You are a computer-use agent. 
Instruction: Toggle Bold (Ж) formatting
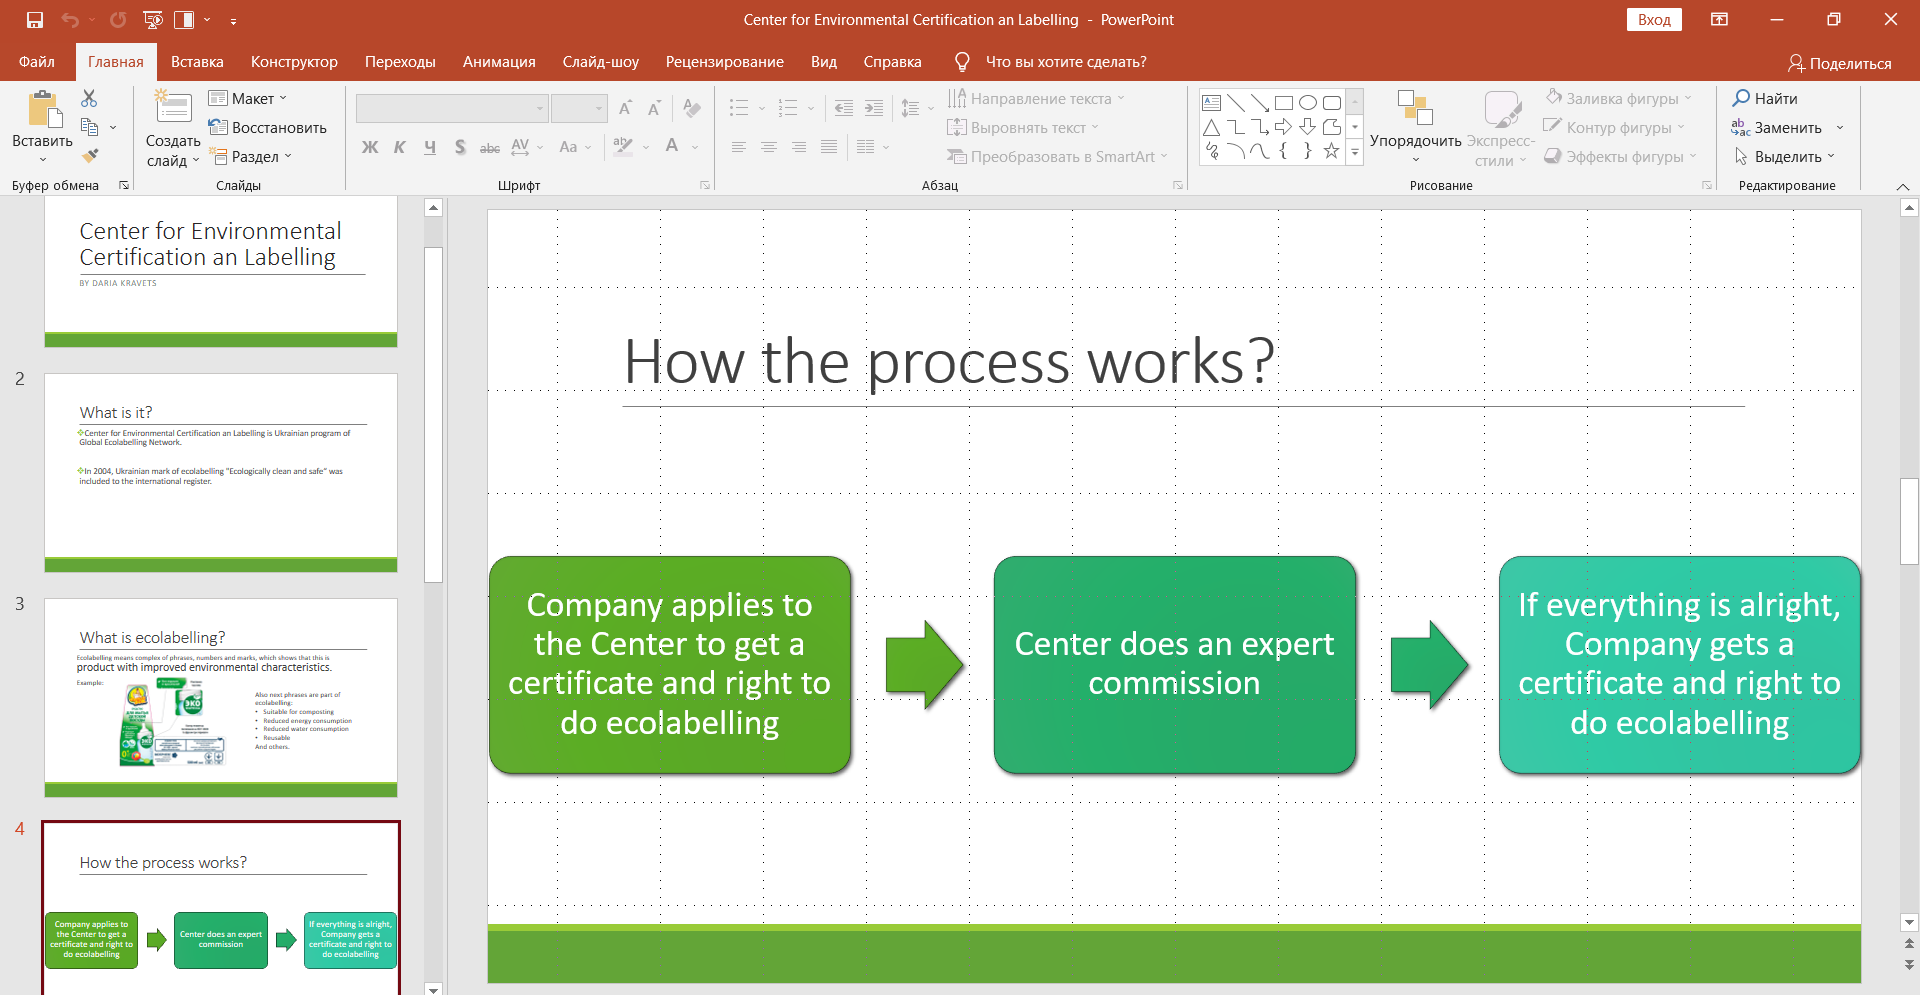(370, 147)
